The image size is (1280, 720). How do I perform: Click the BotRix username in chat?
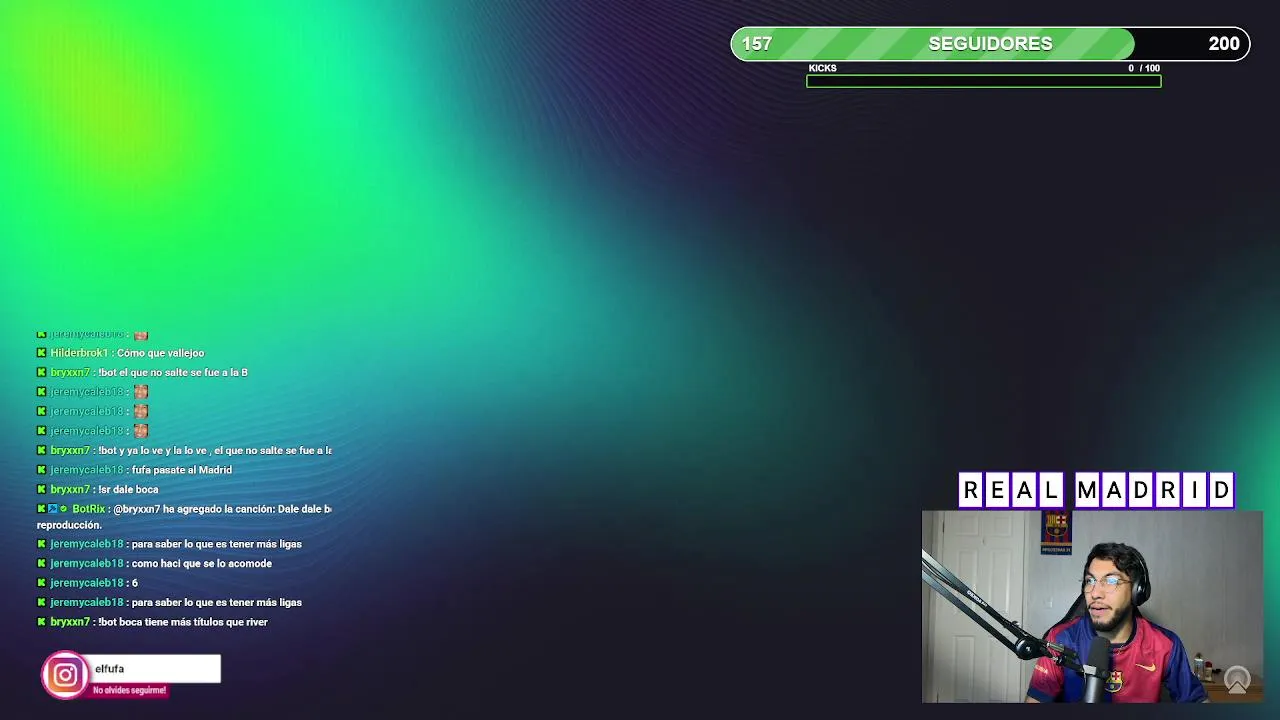pyautogui.click(x=89, y=509)
